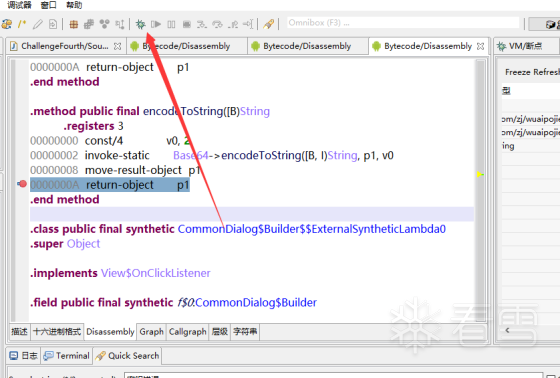Click the step over icon
The height and width of the screenshot is (378, 560).
[x=217, y=24]
